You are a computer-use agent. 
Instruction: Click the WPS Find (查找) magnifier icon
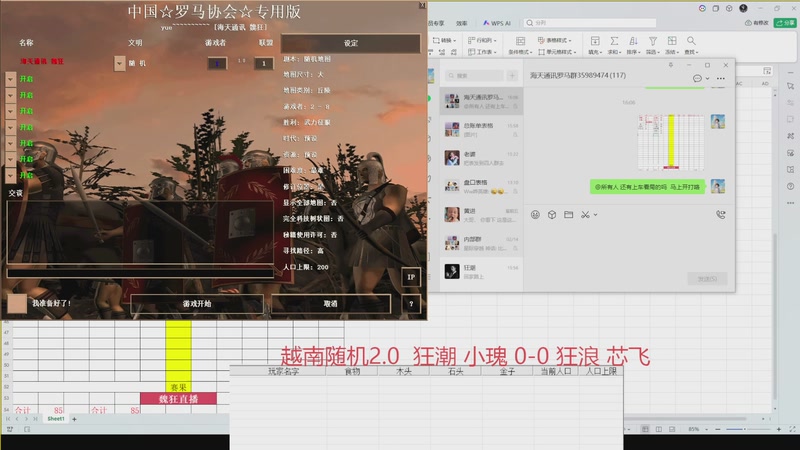pyautogui.click(x=691, y=41)
